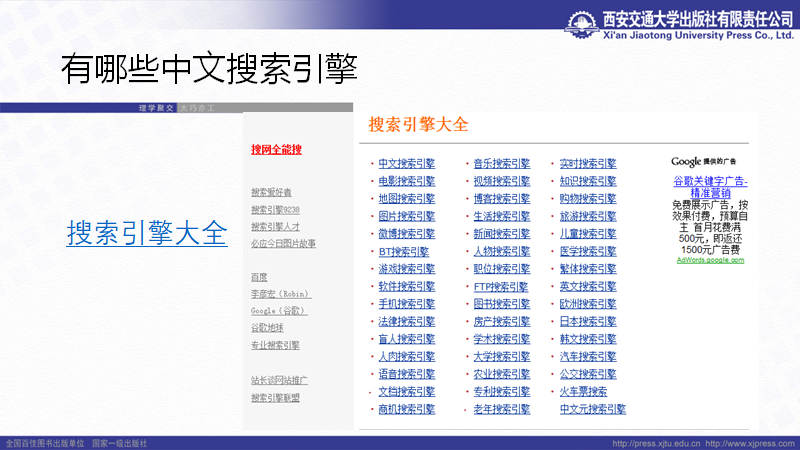Open 商机搜索引擎 link
The width and height of the screenshot is (800, 450).
click(x=407, y=409)
